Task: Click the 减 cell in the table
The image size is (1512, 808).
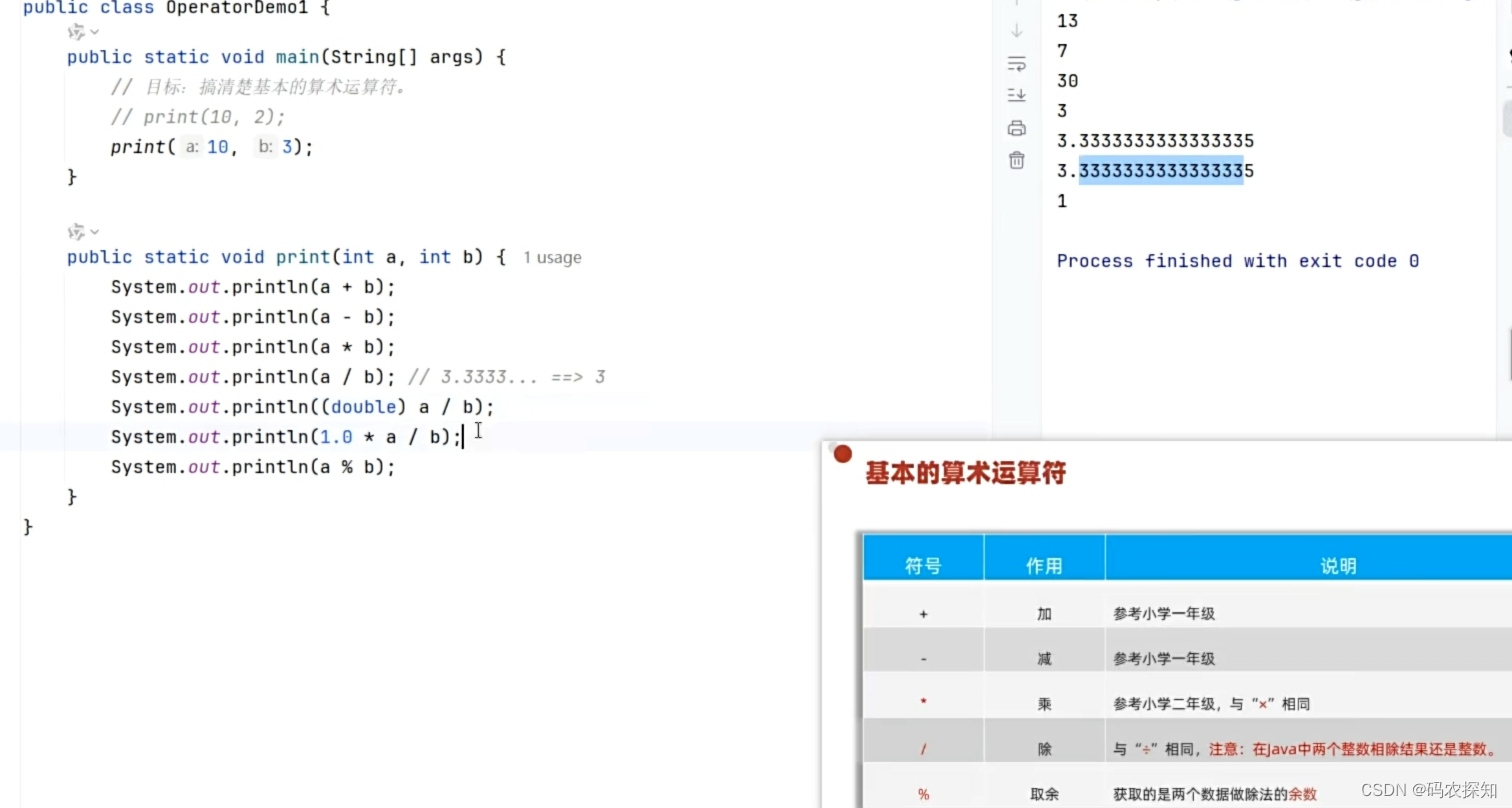Action: click(x=1044, y=659)
